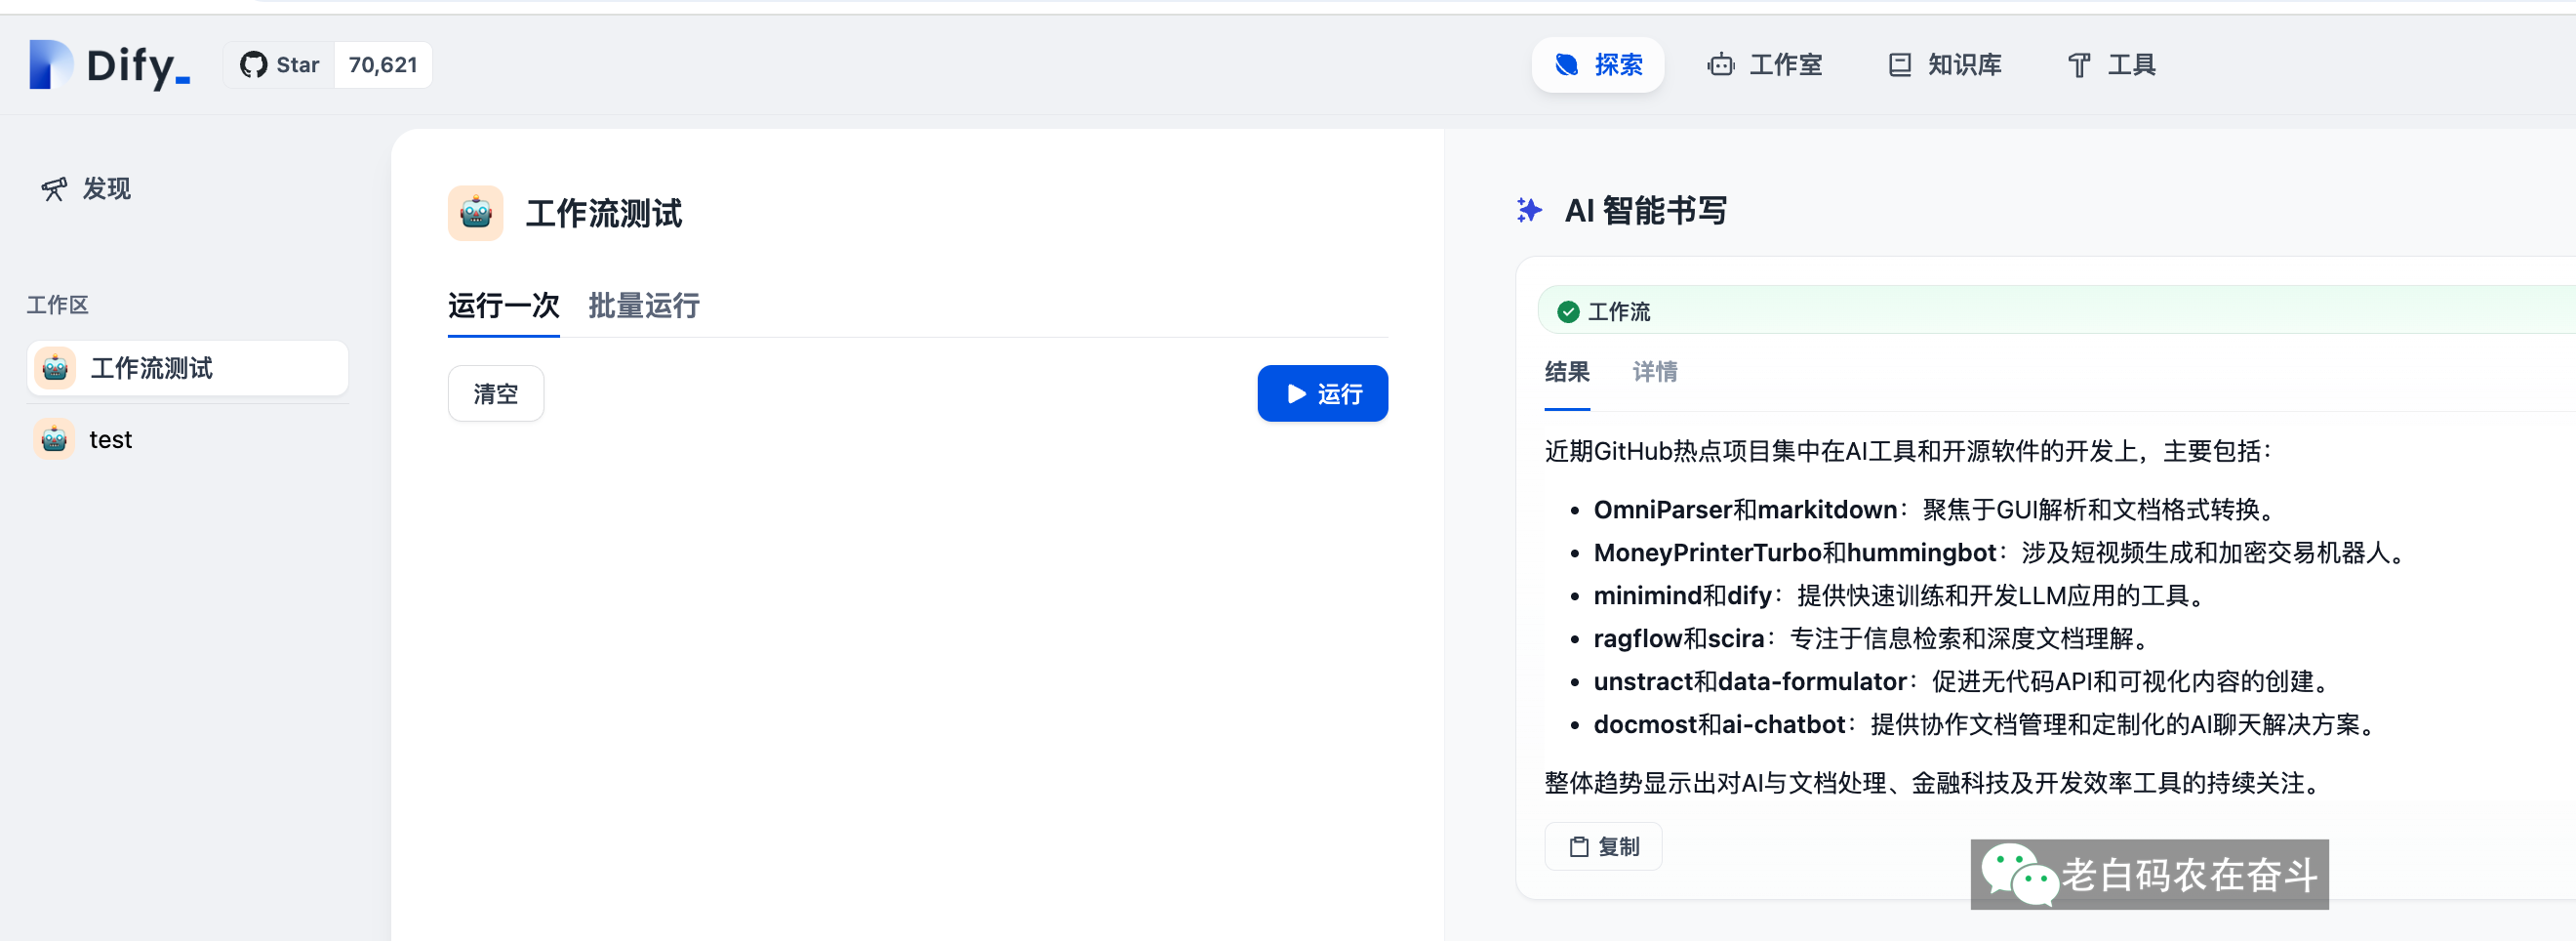The height and width of the screenshot is (941, 2576).
Task: Click the ragflow和scira bullet
Action: point(1874,639)
